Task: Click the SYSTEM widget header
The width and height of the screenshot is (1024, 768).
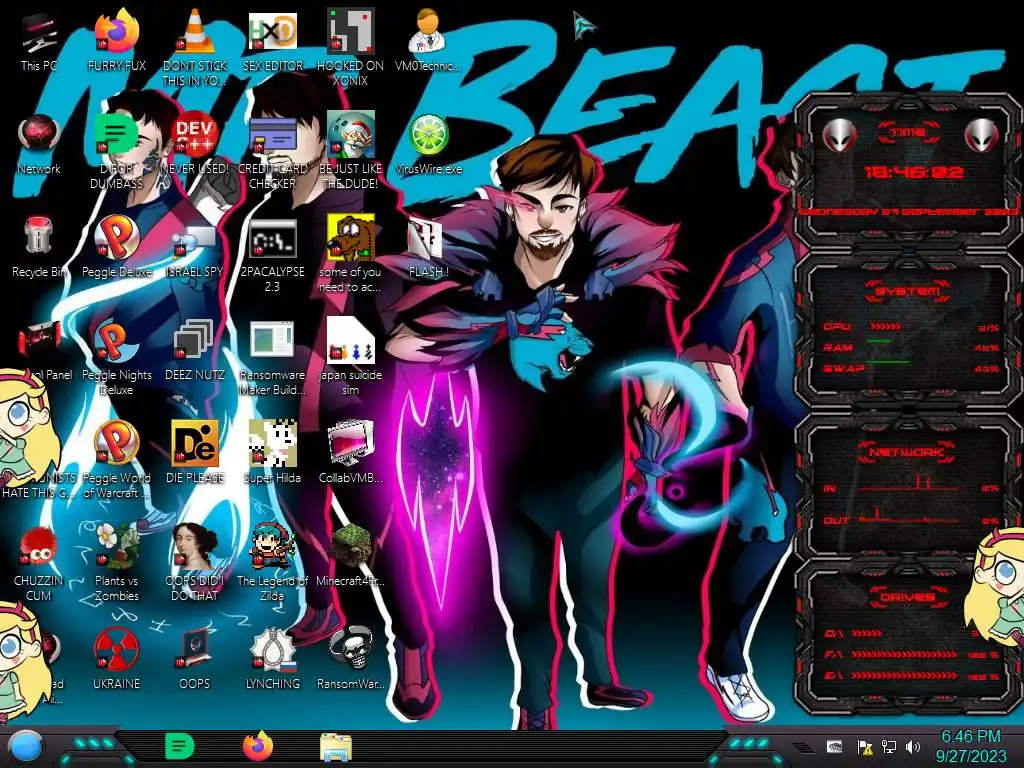Action: 908,291
